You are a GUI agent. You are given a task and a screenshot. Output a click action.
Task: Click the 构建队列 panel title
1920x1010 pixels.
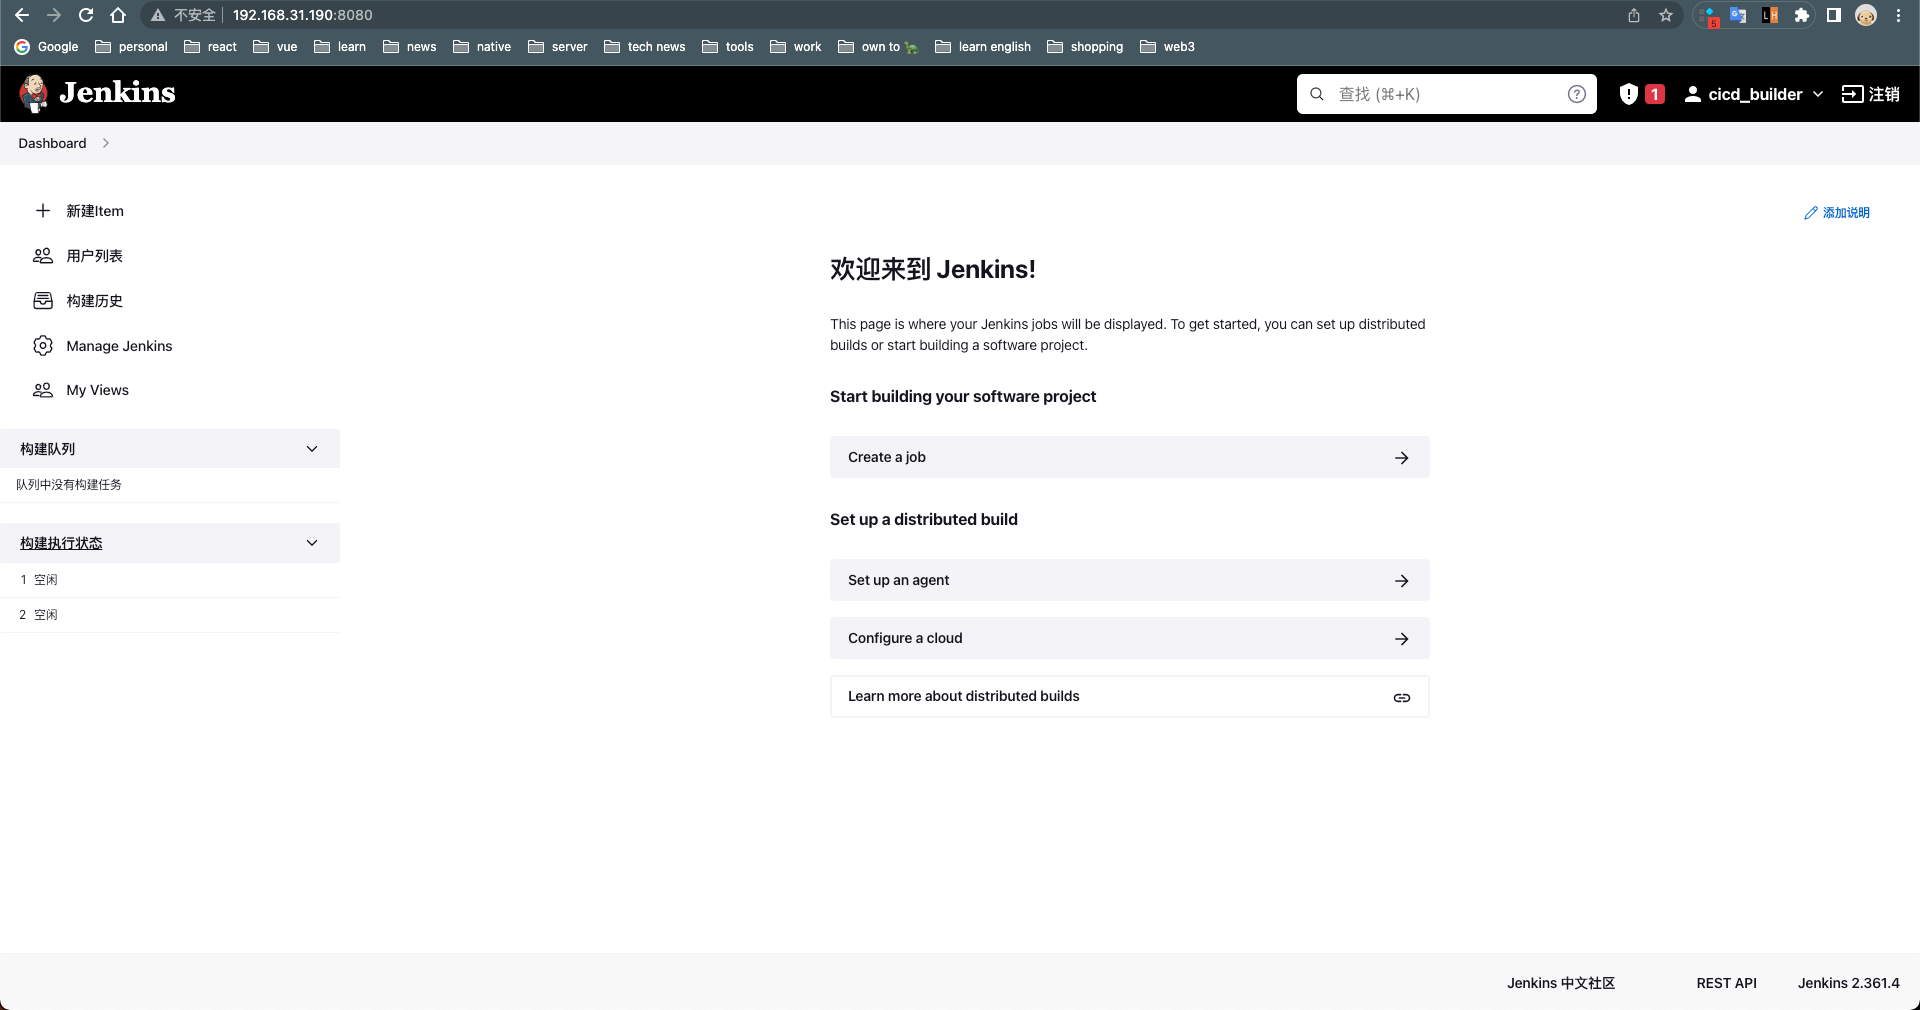[x=47, y=449]
